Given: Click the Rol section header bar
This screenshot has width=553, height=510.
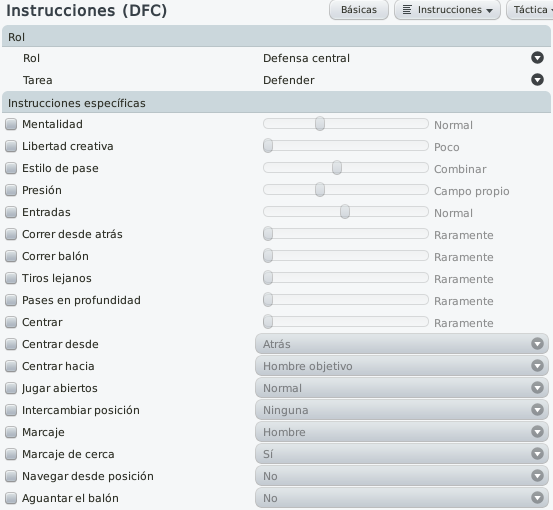Looking at the screenshot, I should (x=276, y=37).
